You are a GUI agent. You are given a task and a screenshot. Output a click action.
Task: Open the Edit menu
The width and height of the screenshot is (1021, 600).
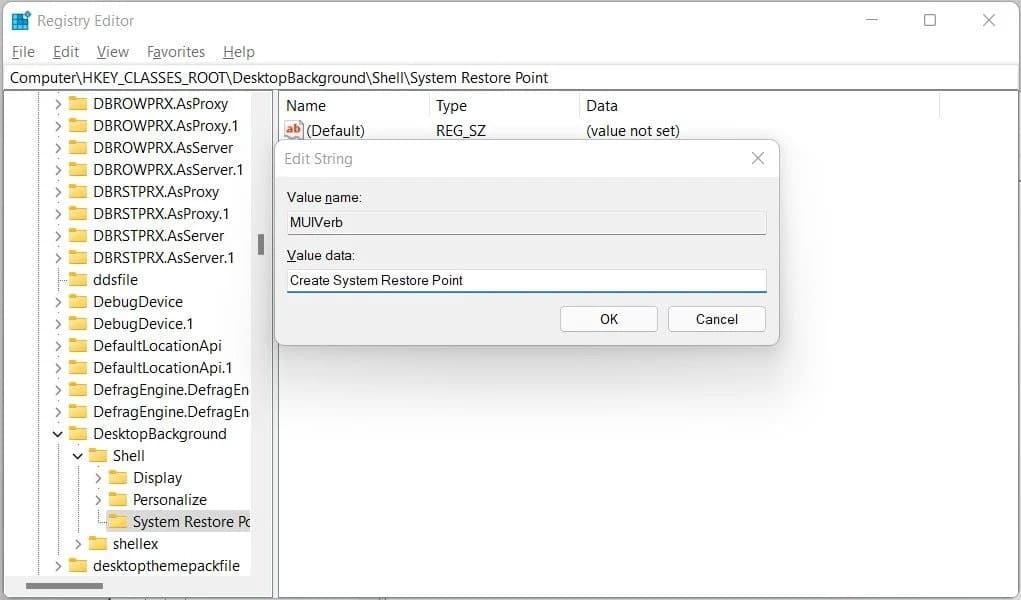(x=66, y=52)
